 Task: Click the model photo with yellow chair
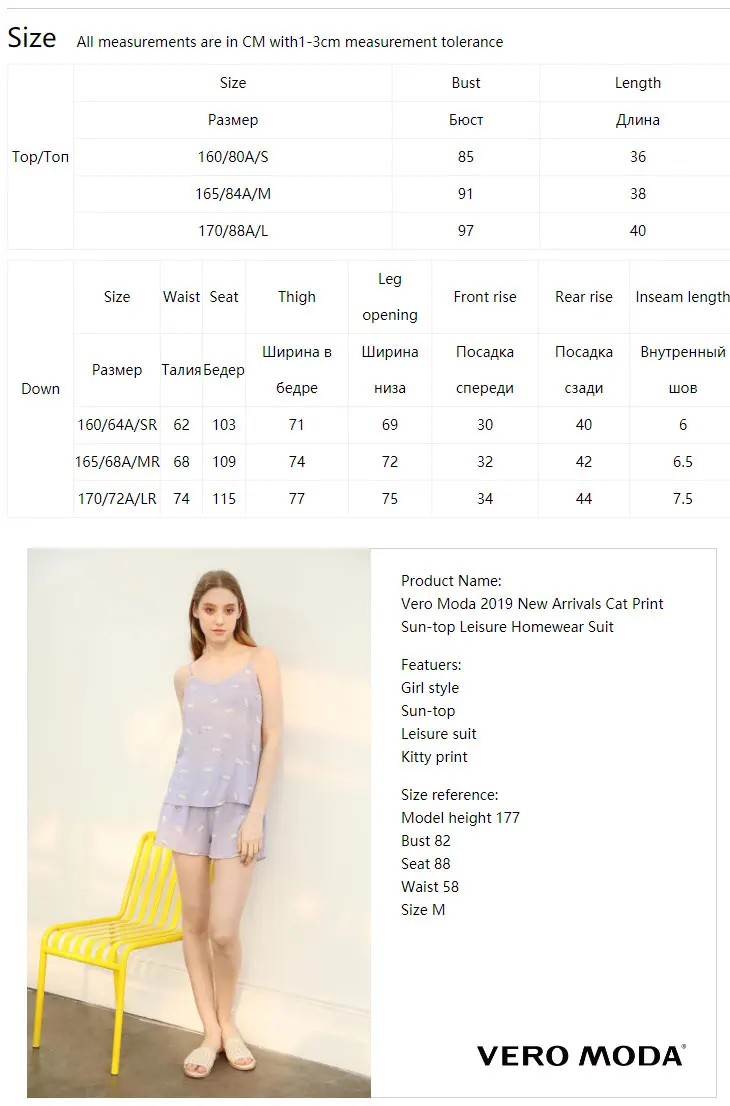(199, 822)
